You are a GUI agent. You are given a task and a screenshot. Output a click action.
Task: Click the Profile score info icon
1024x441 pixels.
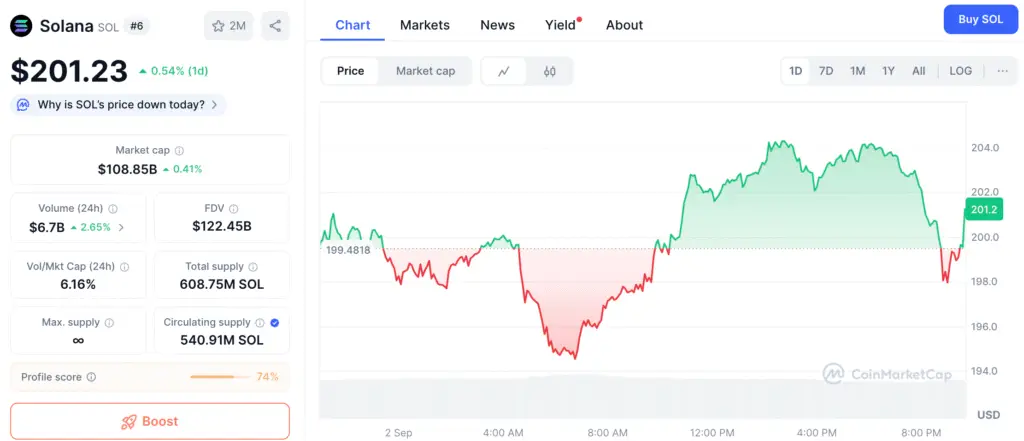91,377
